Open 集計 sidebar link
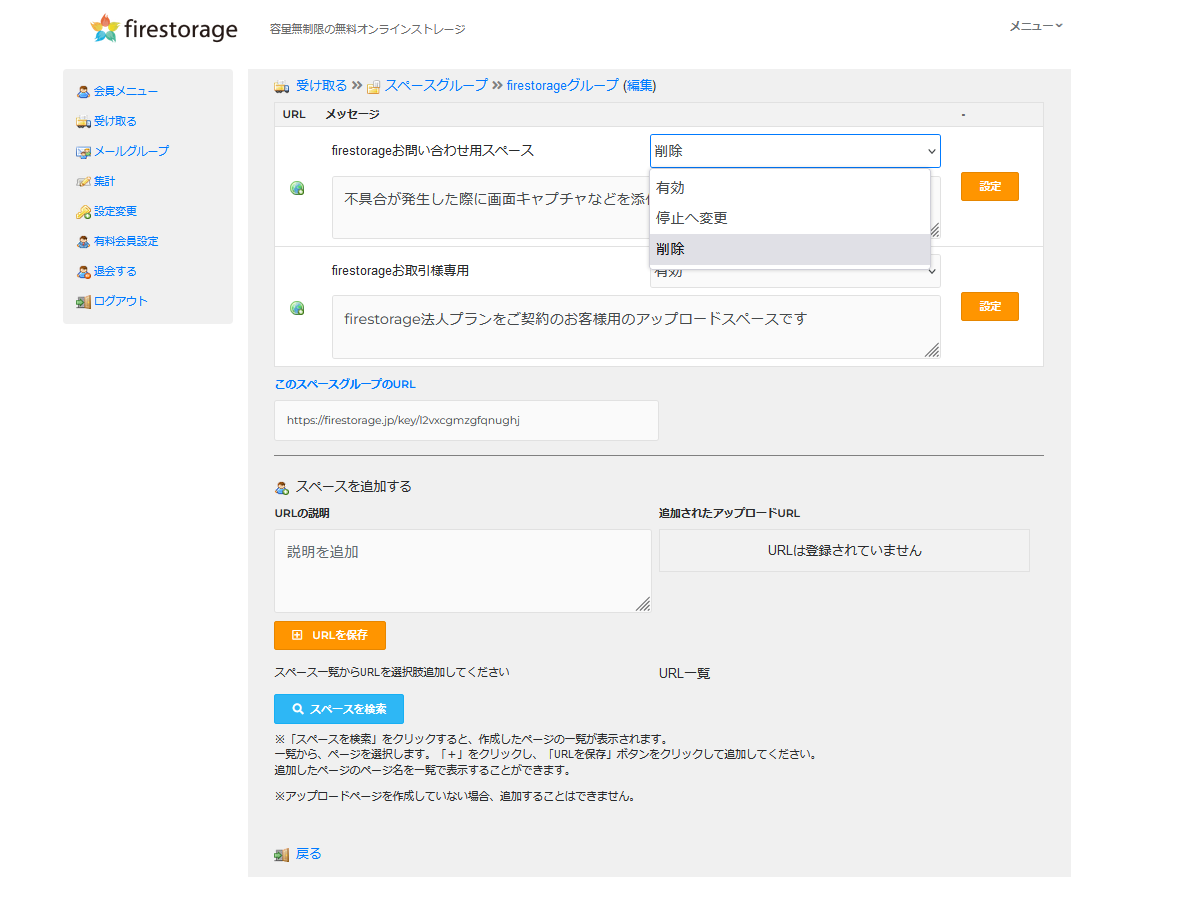Image resolution: width=1177 pixels, height=900 pixels. click(x=104, y=182)
